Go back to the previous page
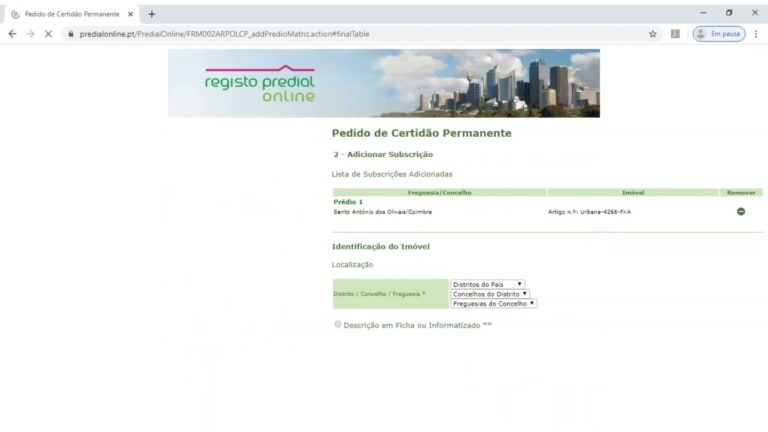Viewport: 768px width, 432px height. coord(12,34)
